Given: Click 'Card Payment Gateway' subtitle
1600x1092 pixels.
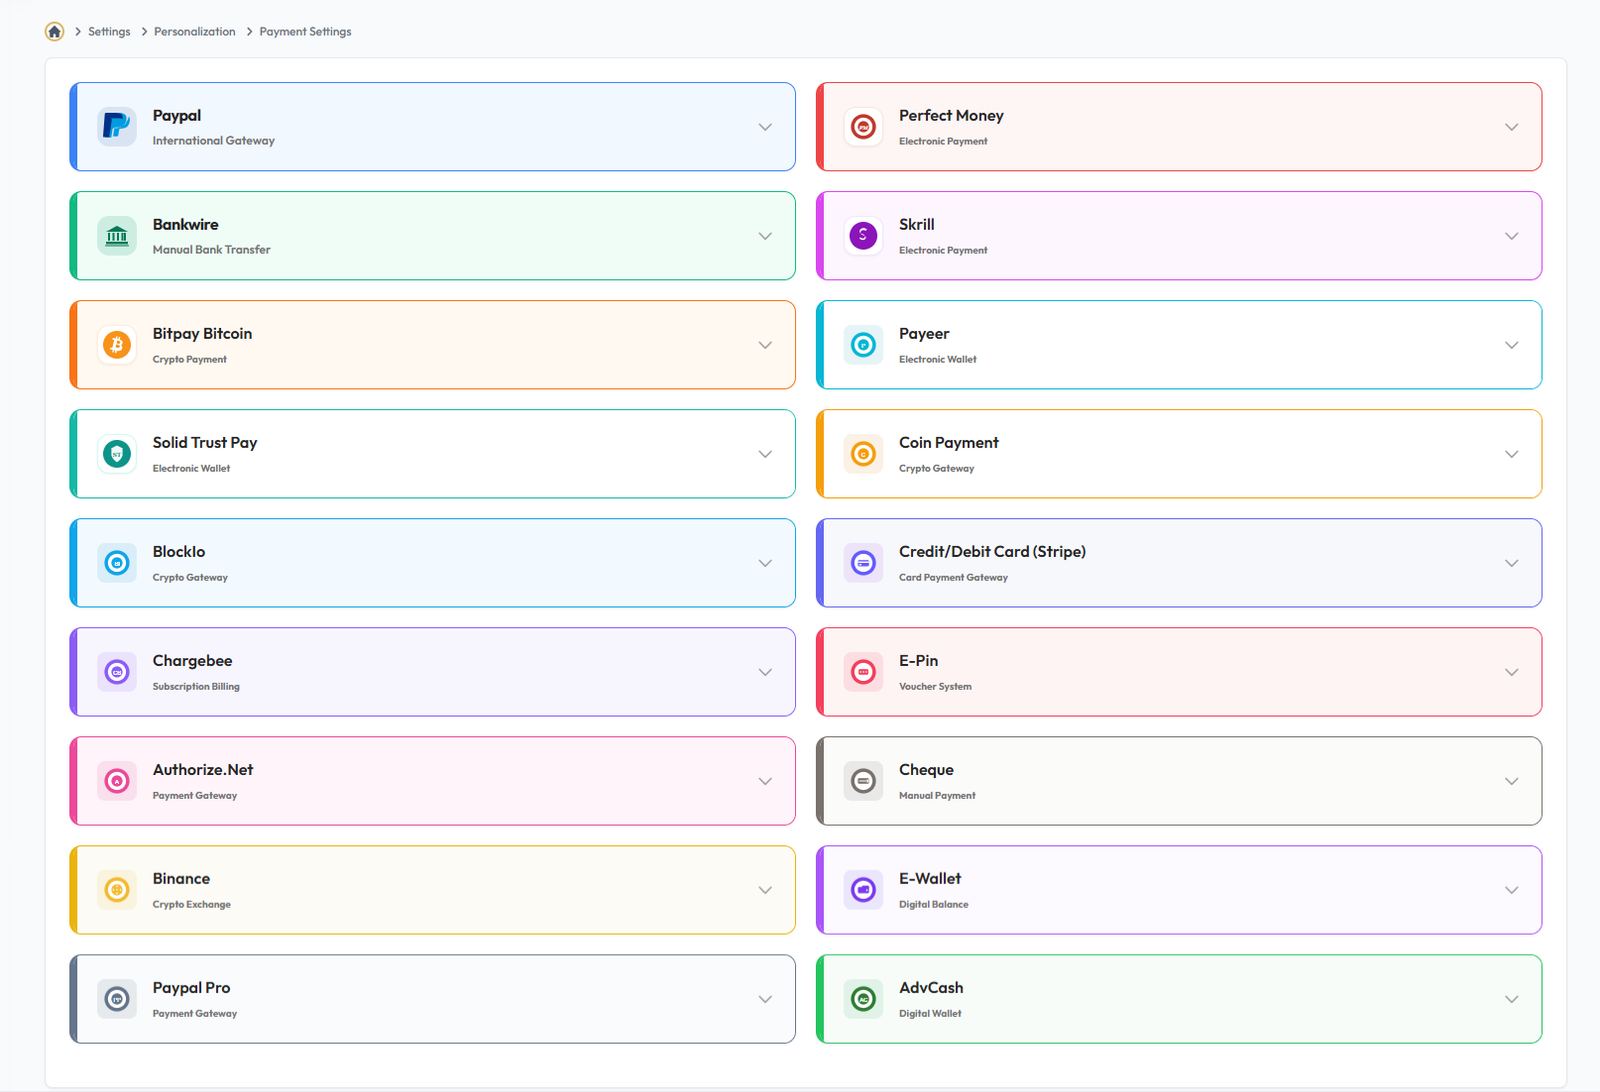Looking at the screenshot, I should click(x=953, y=578).
